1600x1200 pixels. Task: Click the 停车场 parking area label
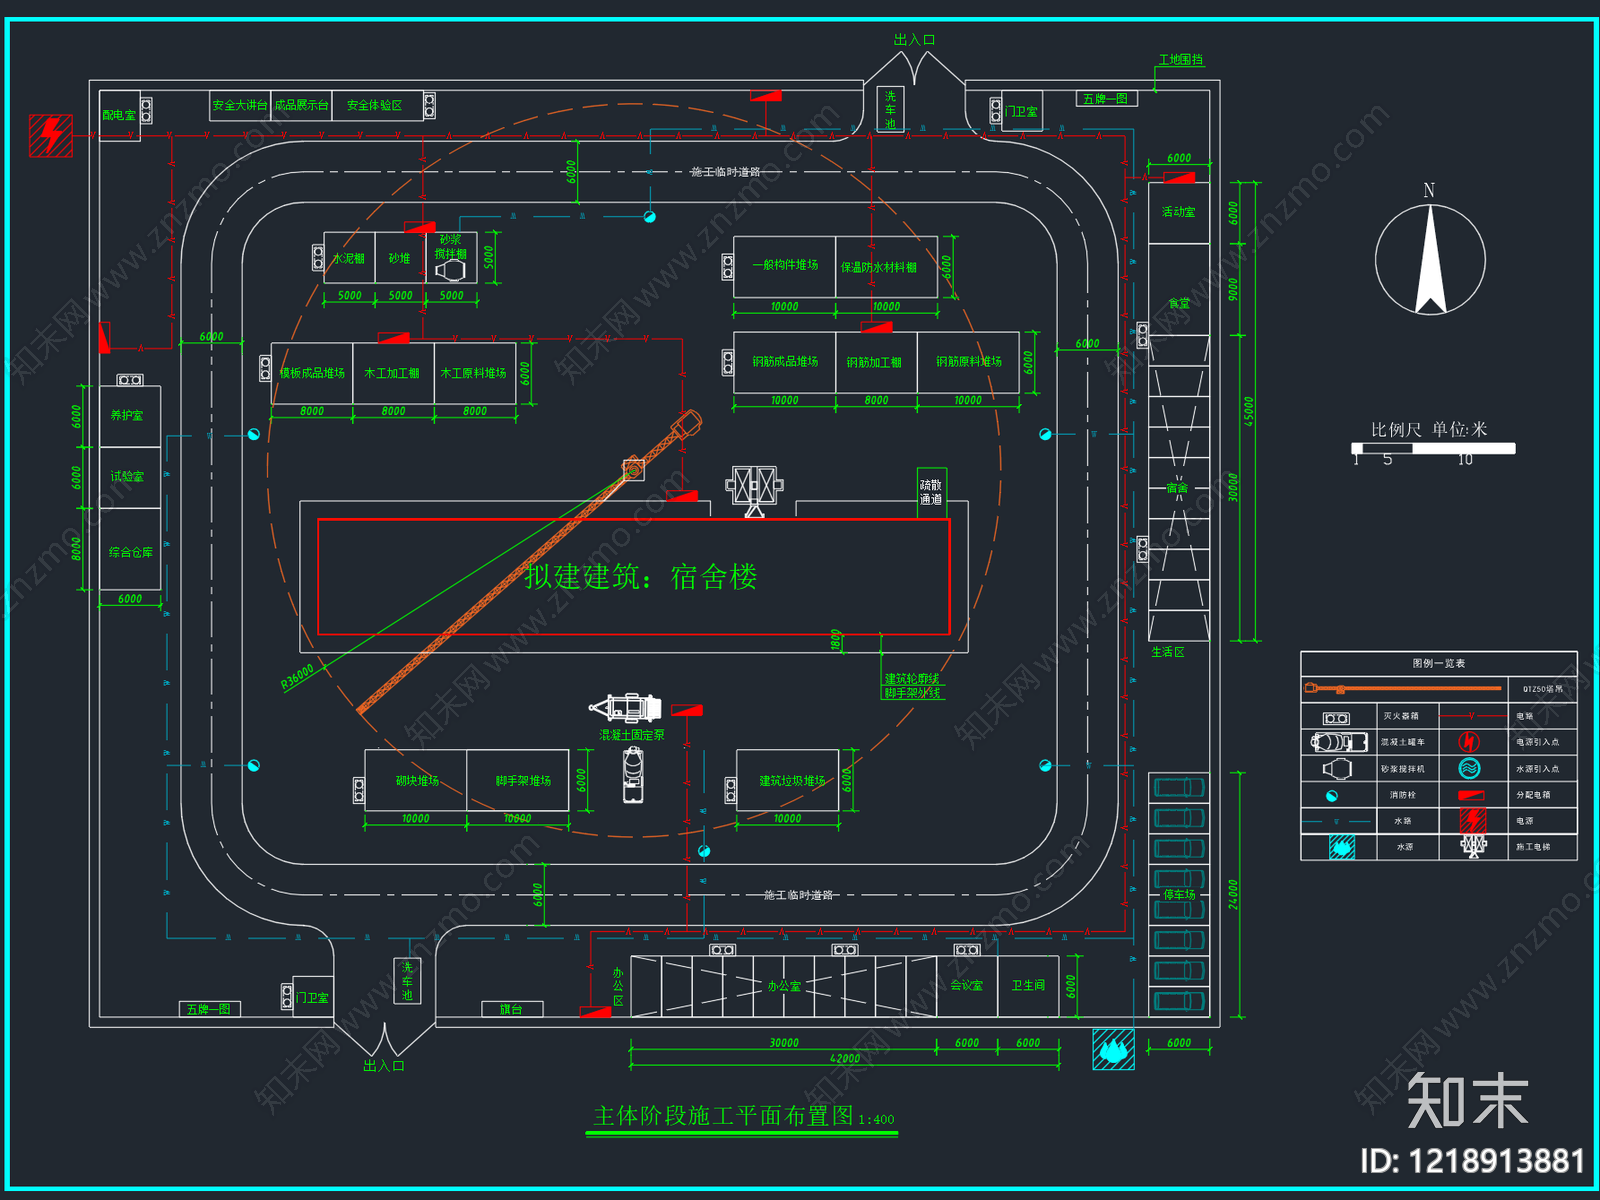(x=1179, y=894)
